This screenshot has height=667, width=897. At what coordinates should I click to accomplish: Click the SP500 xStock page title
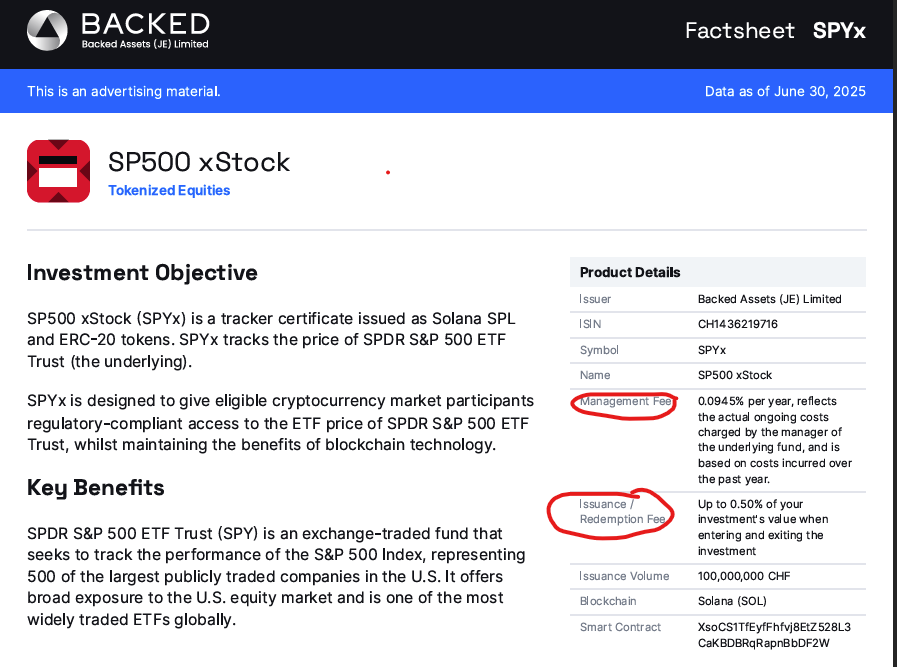pyautogui.click(x=199, y=162)
